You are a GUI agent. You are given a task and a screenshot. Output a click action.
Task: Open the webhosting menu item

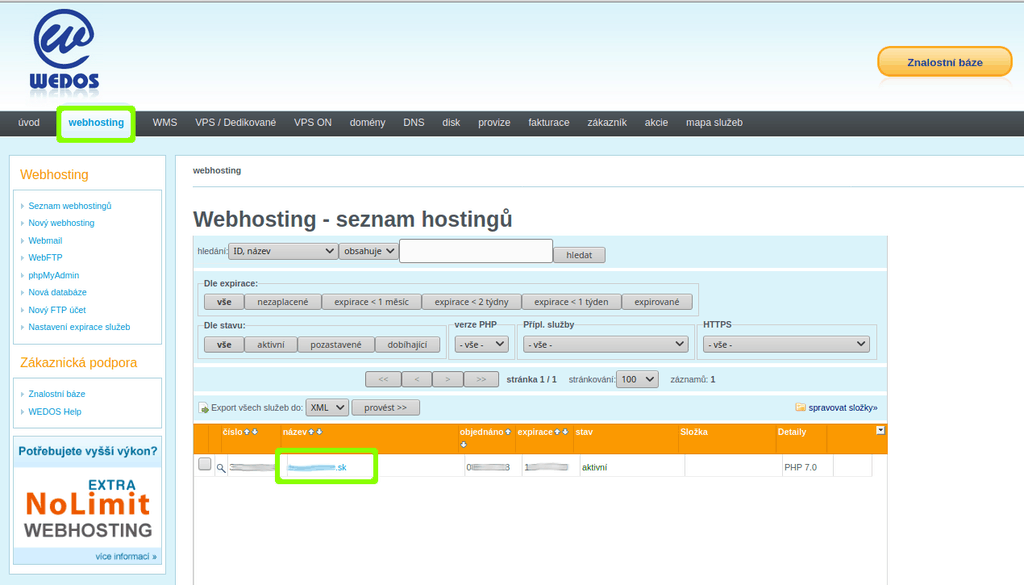(x=96, y=123)
